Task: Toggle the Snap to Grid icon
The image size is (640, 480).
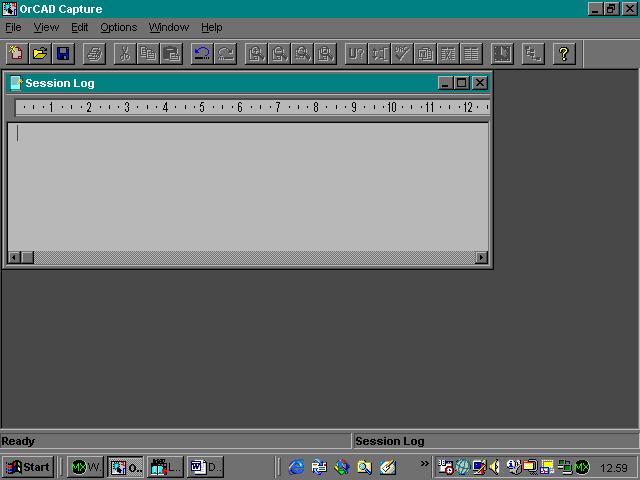Action: [502, 53]
